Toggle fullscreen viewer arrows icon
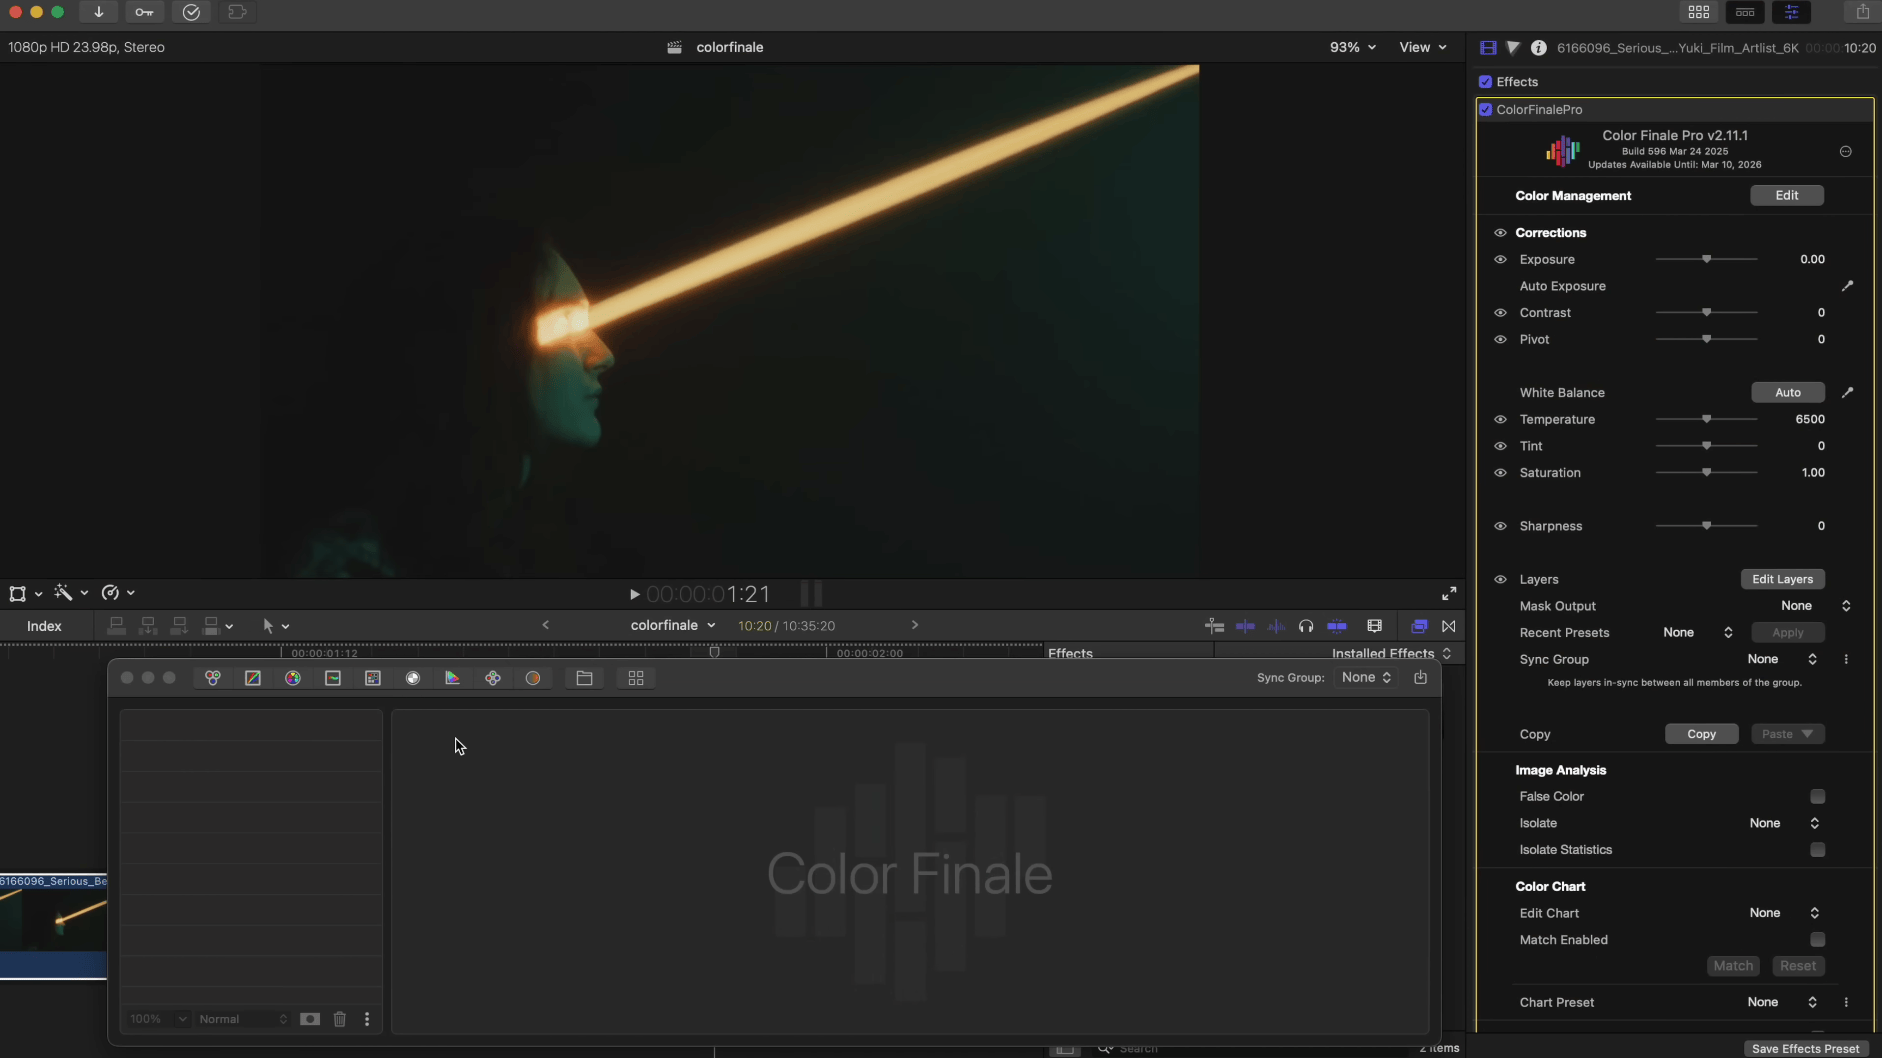 click(1449, 594)
